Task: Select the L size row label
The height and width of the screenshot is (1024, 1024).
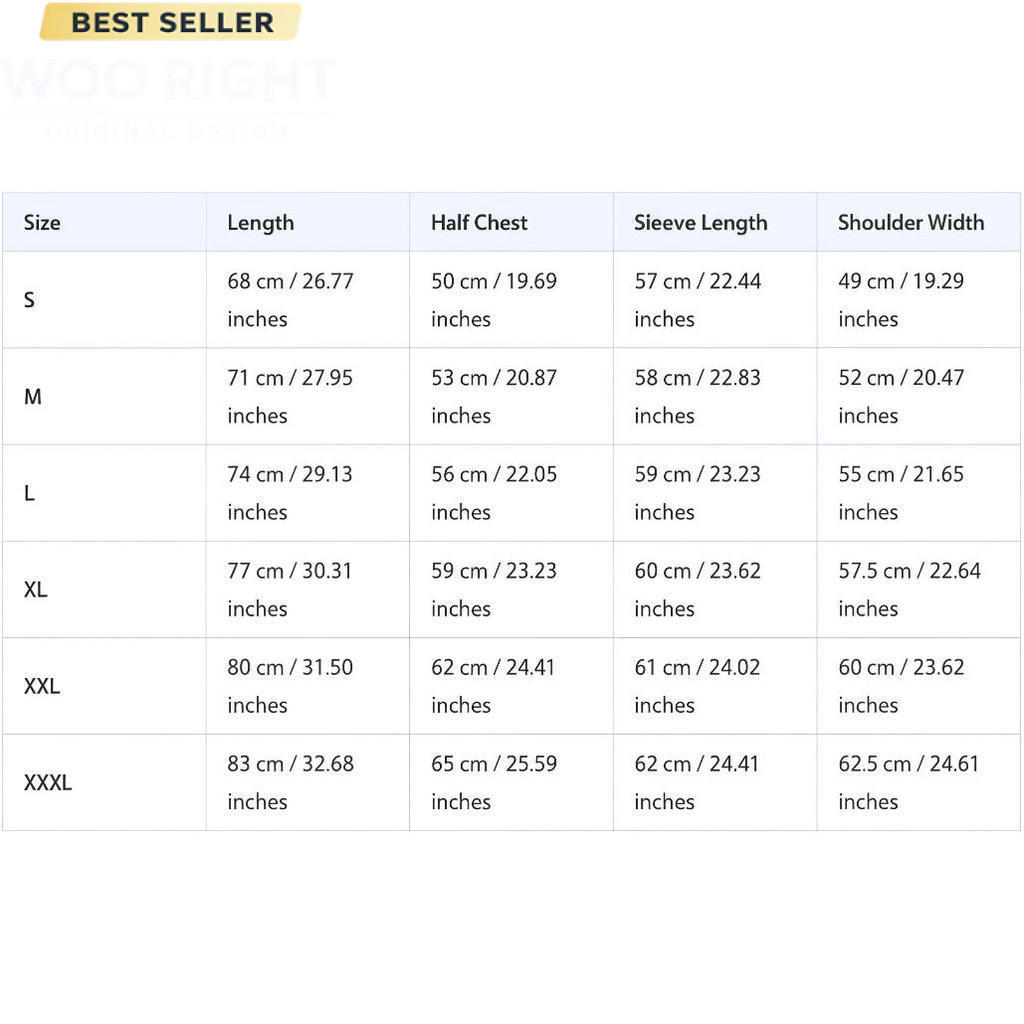Action: click(29, 493)
